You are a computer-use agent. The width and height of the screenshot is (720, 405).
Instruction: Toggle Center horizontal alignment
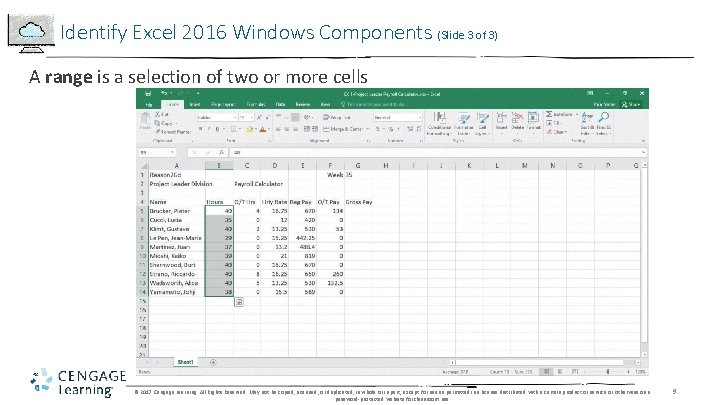[x=287, y=129]
